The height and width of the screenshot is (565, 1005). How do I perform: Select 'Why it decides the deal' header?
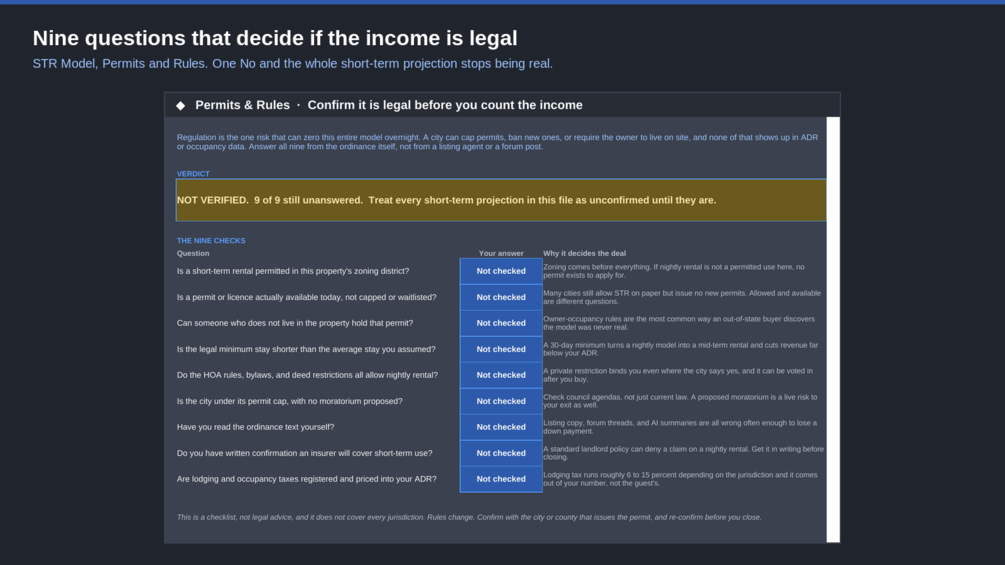click(585, 253)
